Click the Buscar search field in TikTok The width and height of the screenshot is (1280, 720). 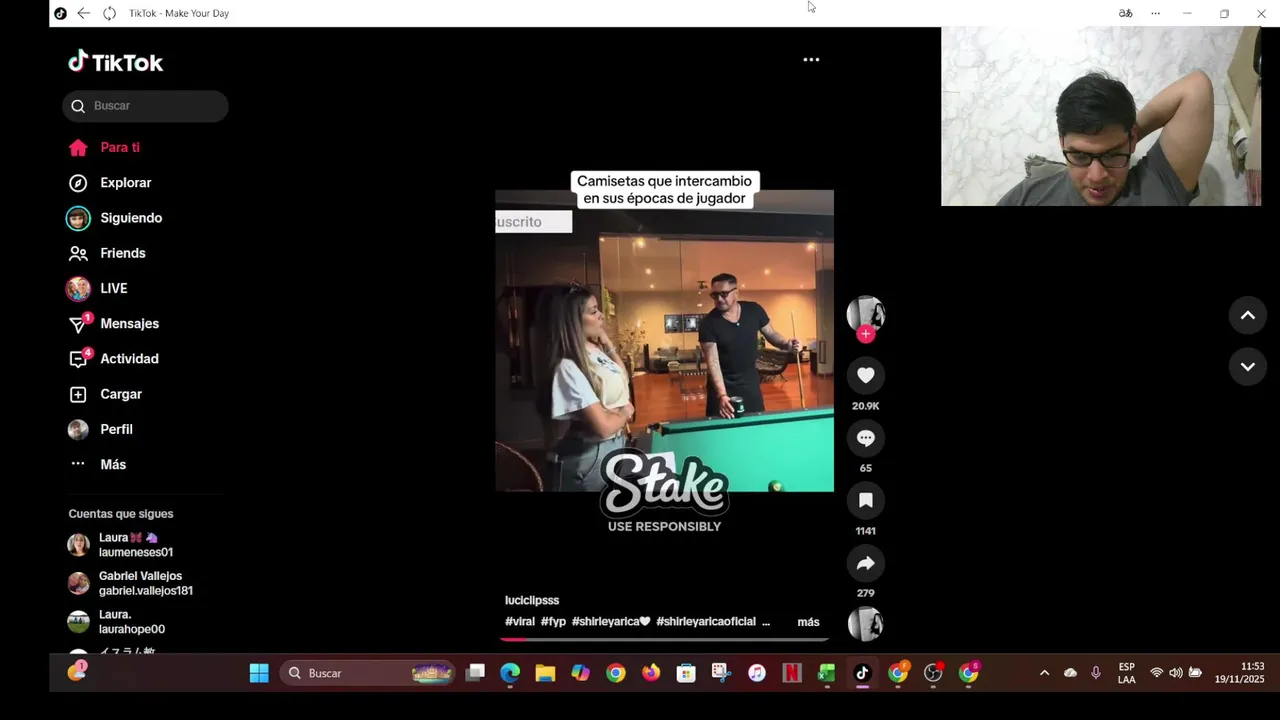pyautogui.click(x=145, y=106)
